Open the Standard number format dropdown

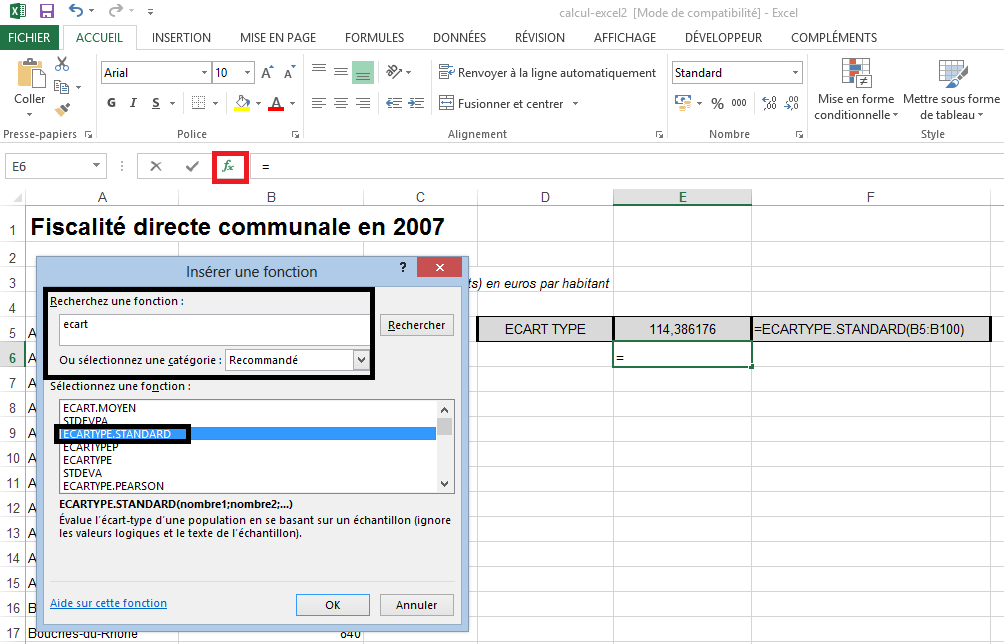pyautogui.click(x=796, y=73)
